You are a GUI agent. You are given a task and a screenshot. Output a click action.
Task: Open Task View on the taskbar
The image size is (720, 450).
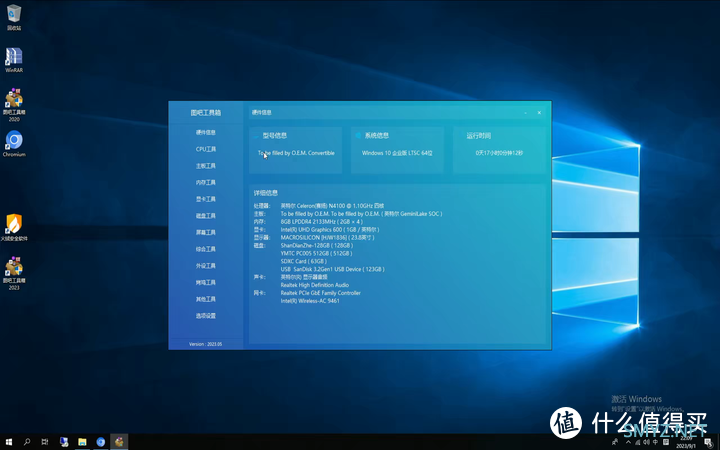coord(45,442)
